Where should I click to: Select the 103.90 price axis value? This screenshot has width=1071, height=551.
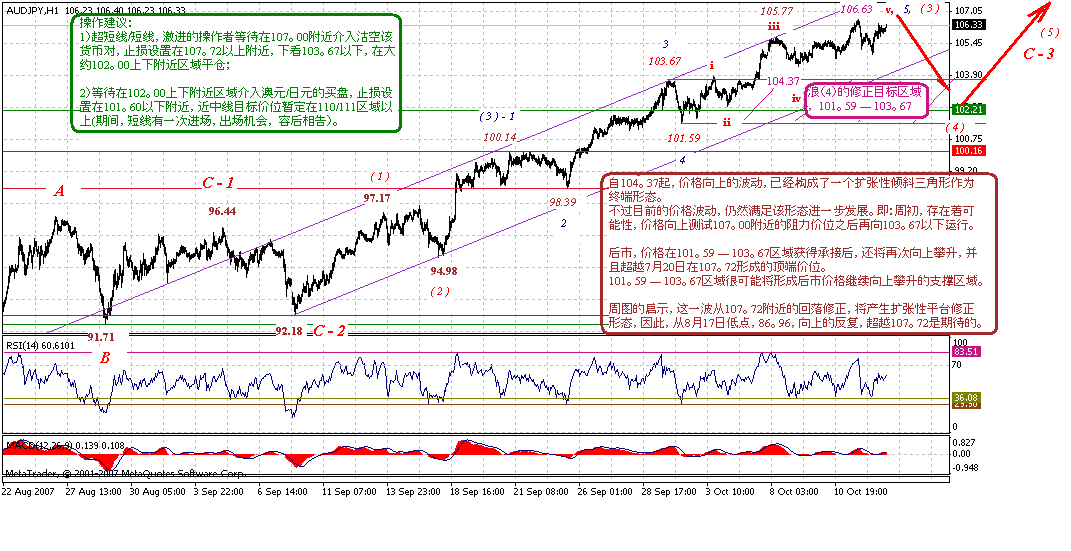click(x=971, y=74)
